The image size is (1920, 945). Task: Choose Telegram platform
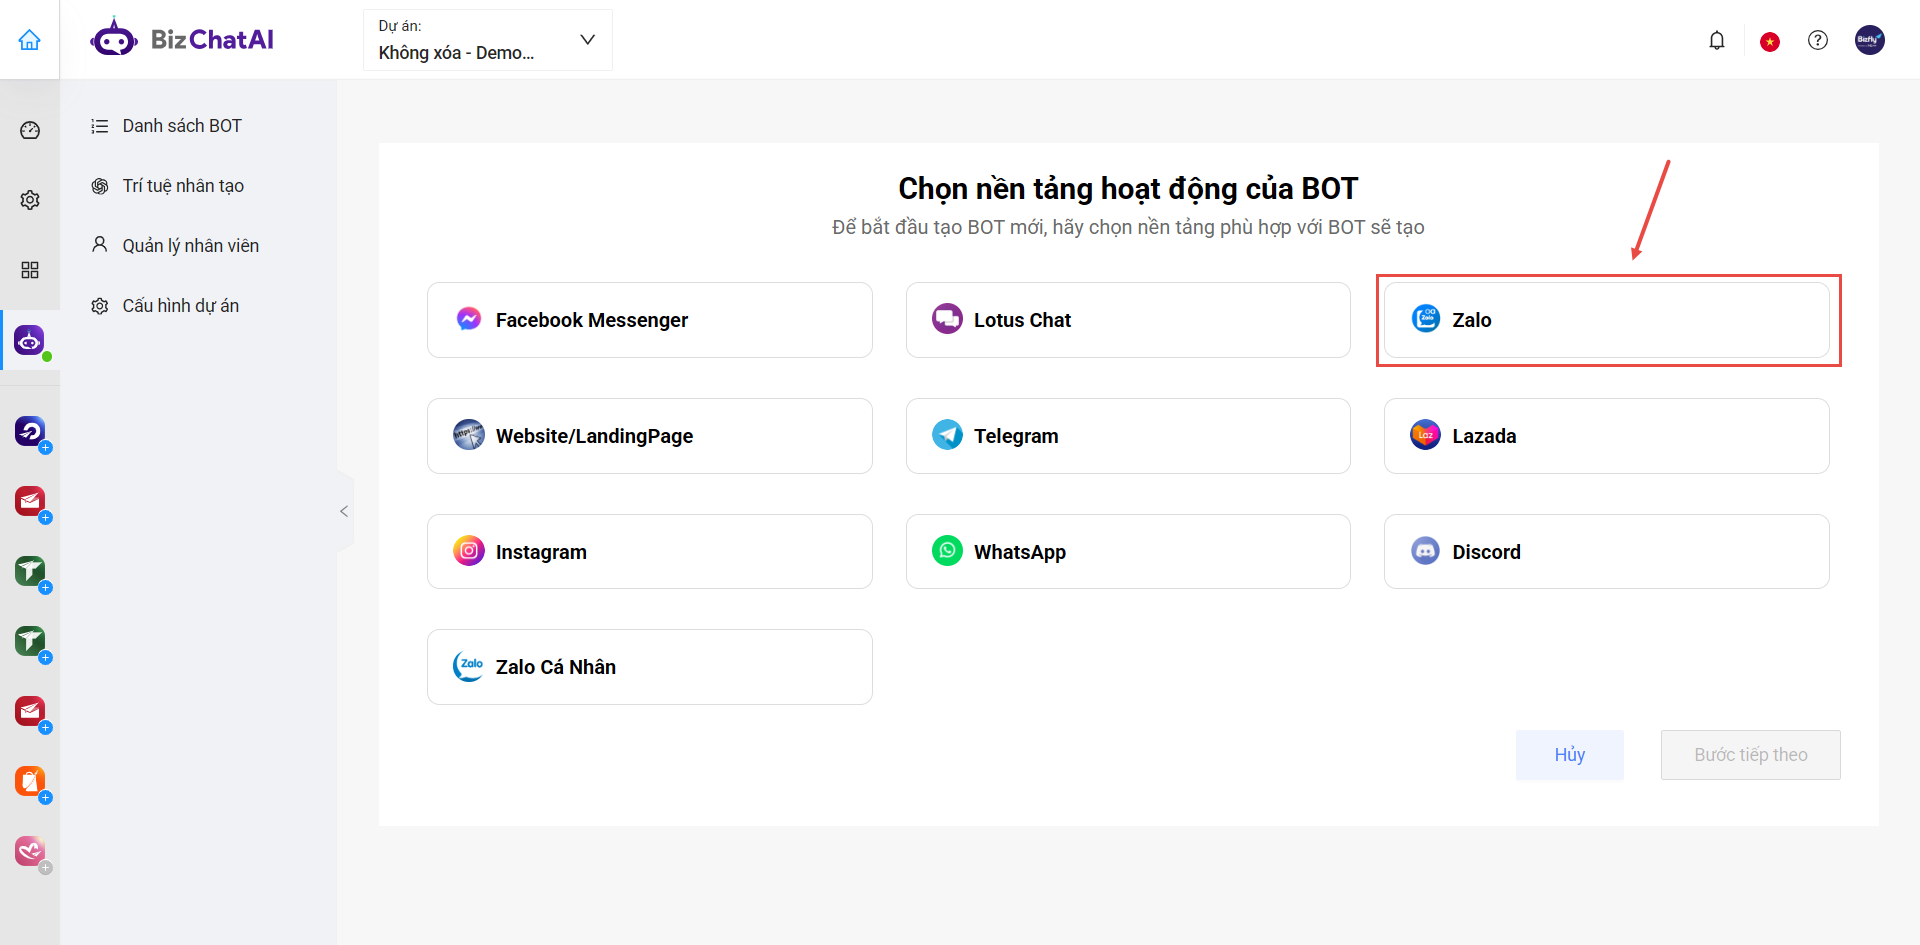(x=1128, y=436)
